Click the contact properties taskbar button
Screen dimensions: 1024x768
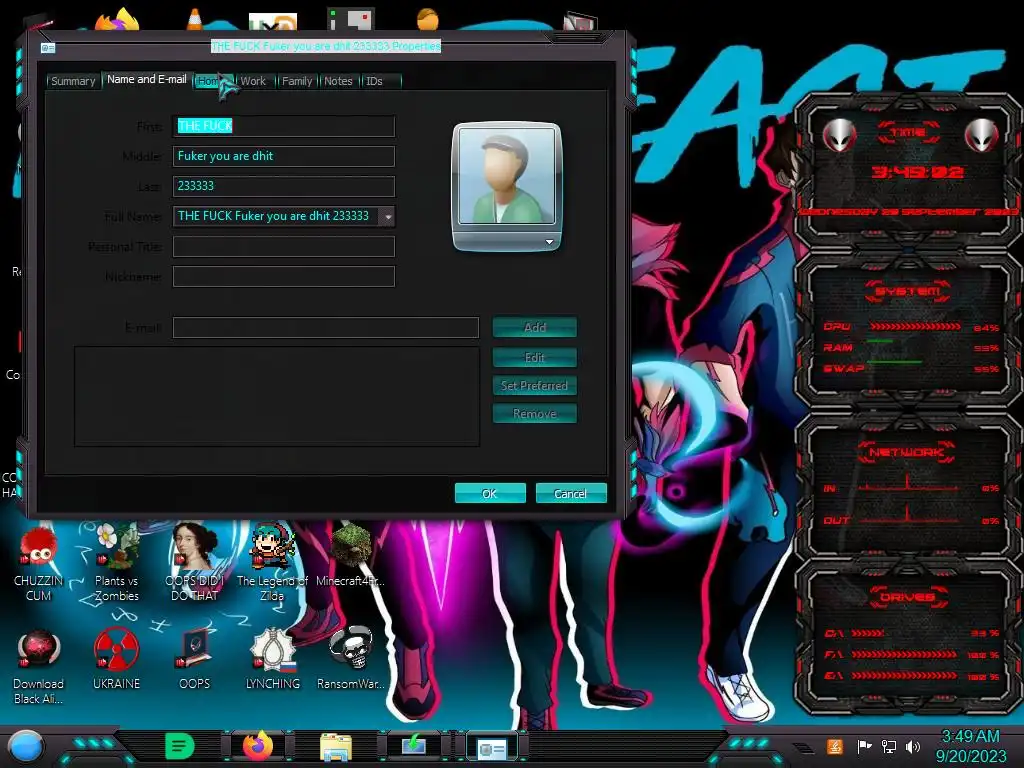point(492,747)
